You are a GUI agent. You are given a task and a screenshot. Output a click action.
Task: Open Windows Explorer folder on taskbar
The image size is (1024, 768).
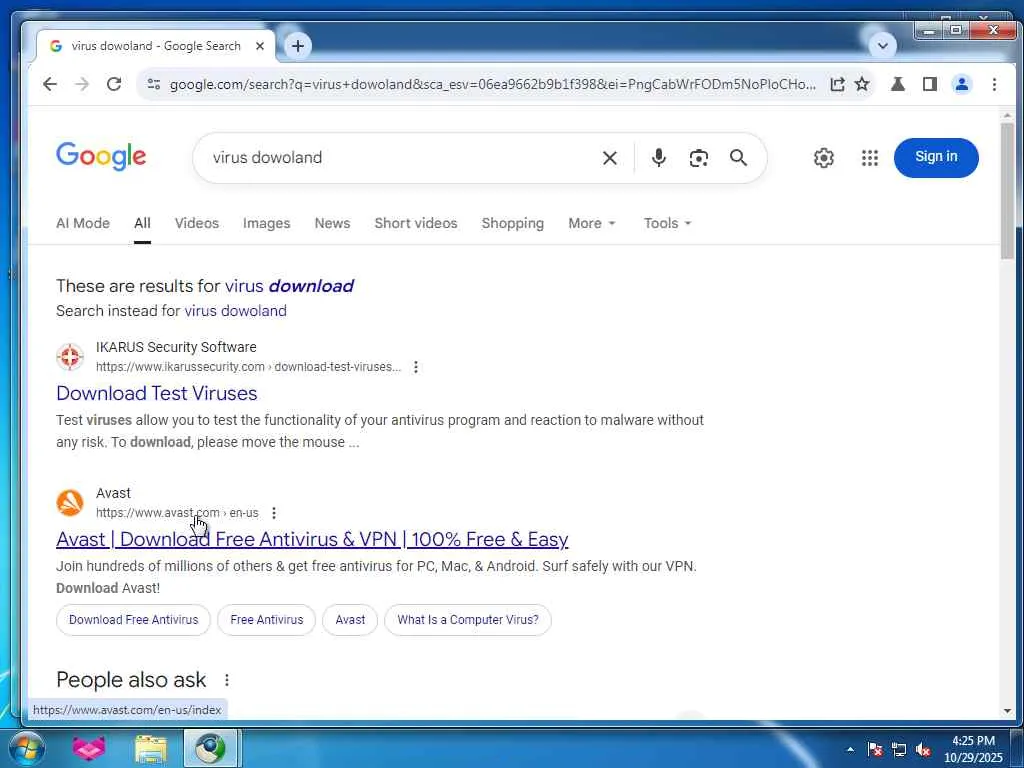tap(151, 748)
